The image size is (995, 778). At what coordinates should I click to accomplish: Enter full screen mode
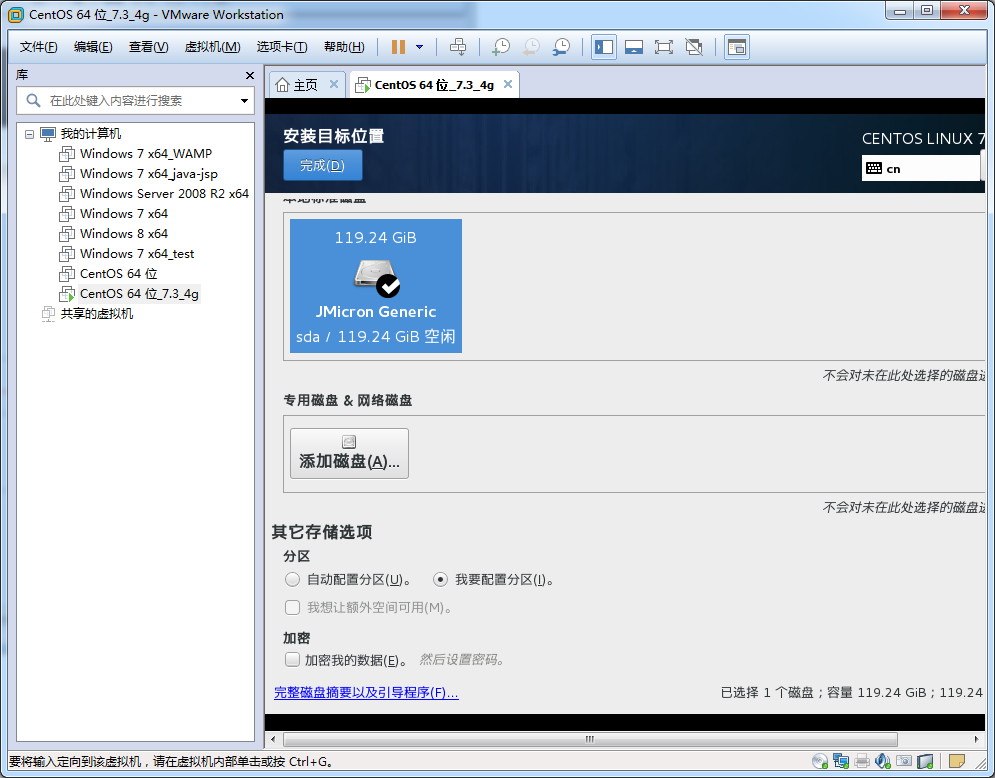(664, 47)
